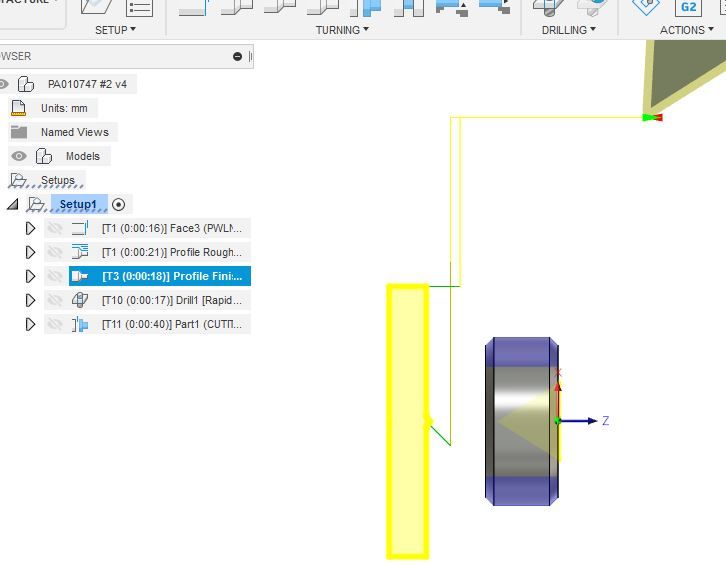
Task: Select the Named Views entry
Action: click(x=75, y=132)
